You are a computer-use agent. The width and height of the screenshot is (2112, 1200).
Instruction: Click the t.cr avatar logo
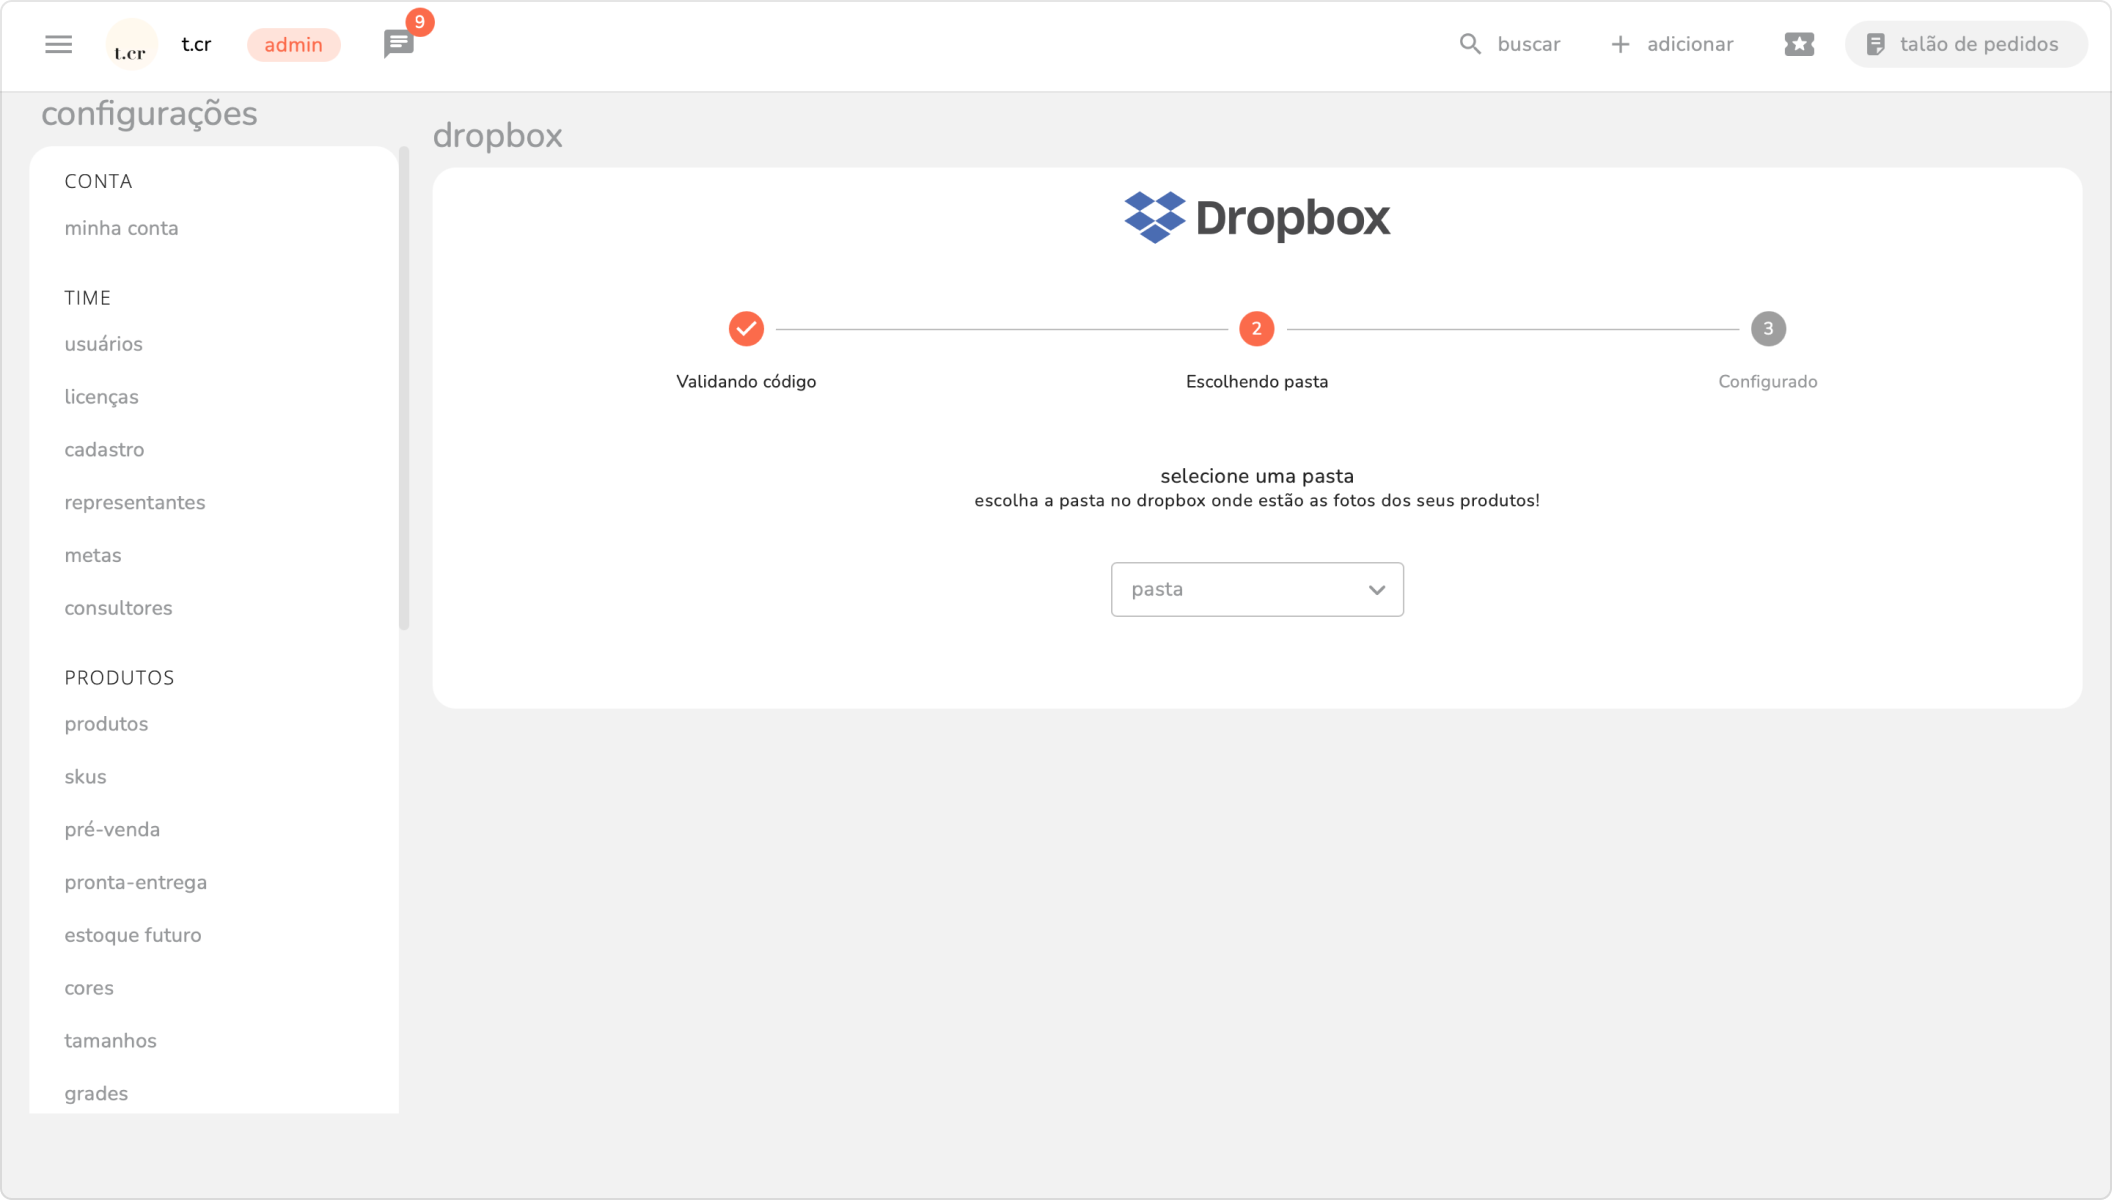point(131,45)
